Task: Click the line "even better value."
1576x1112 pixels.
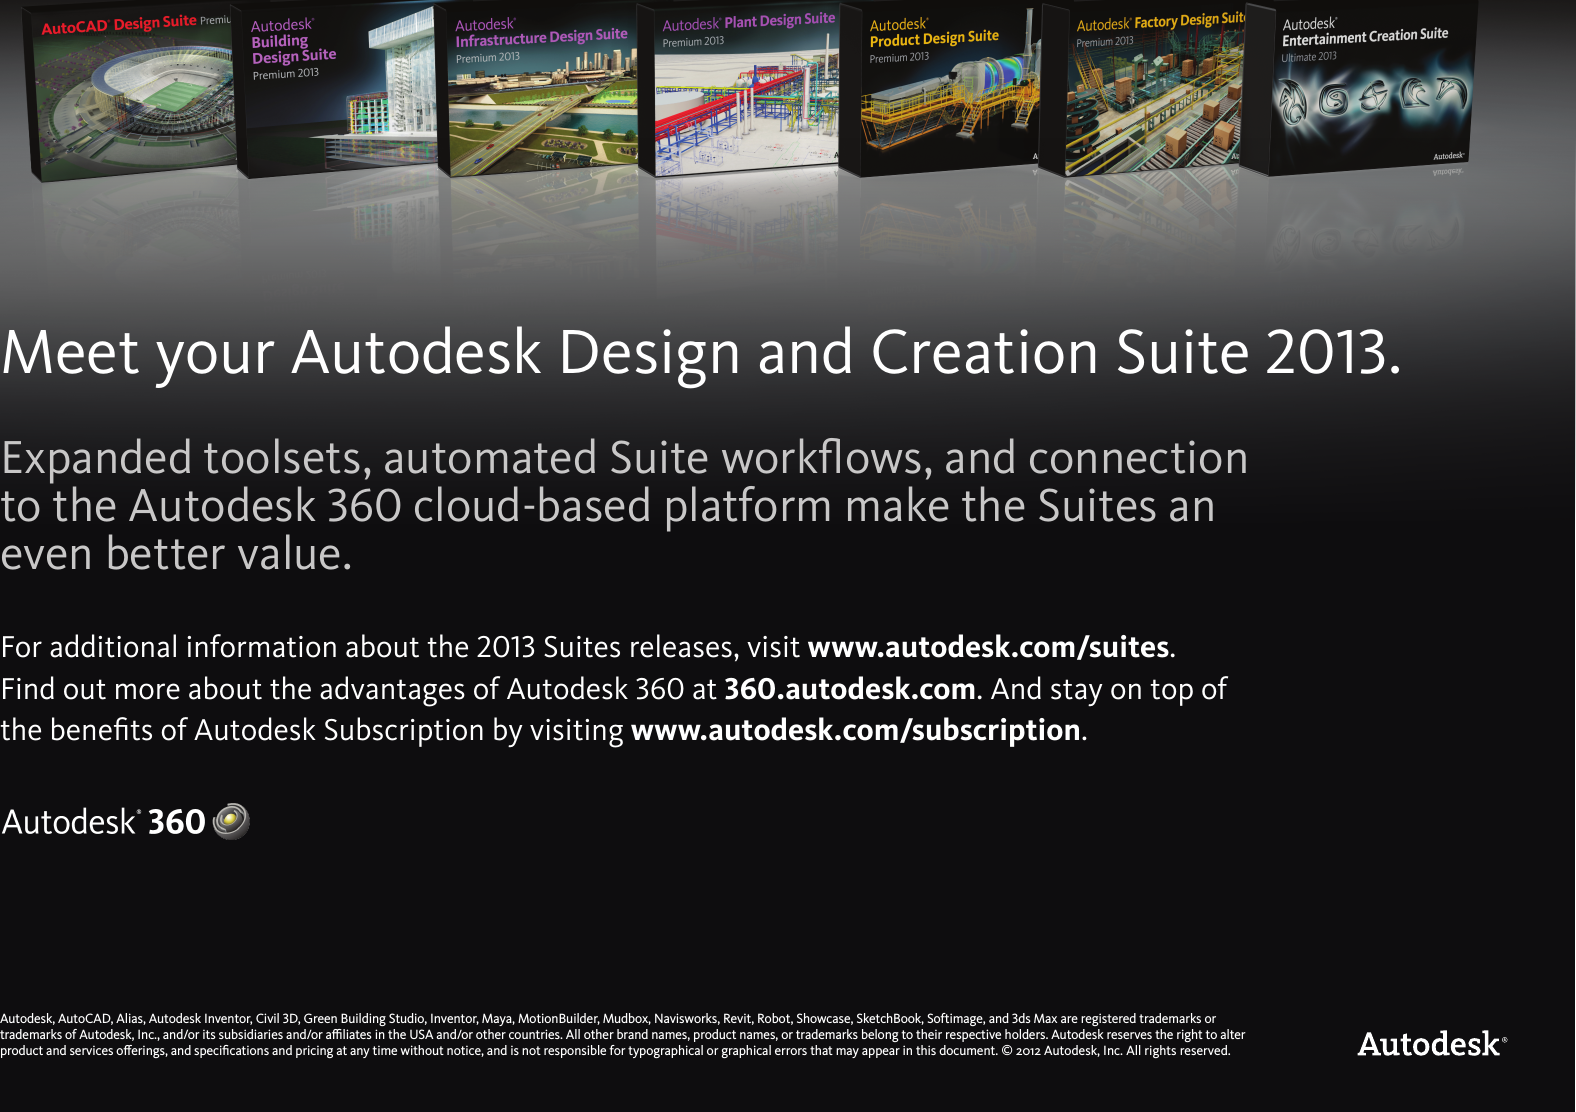Action: (x=177, y=554)
